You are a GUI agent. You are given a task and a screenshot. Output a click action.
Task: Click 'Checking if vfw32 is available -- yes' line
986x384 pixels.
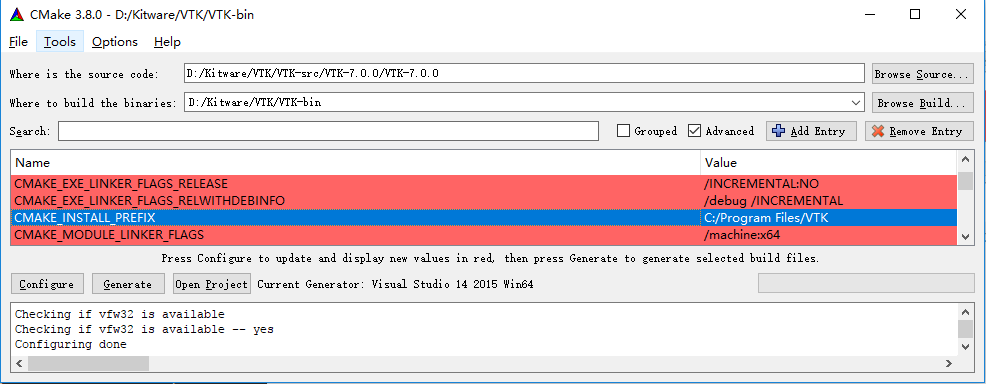[144, 329]
